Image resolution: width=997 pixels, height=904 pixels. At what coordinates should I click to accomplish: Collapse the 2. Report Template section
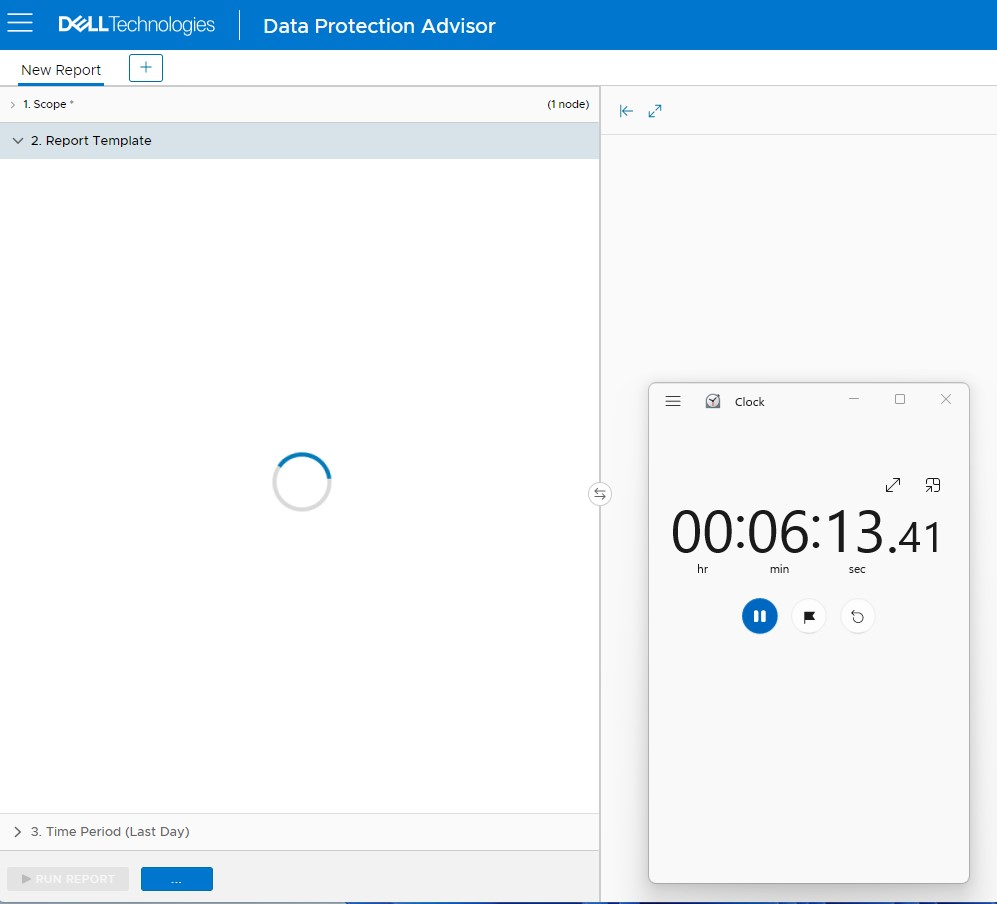[x=17, y=141]
